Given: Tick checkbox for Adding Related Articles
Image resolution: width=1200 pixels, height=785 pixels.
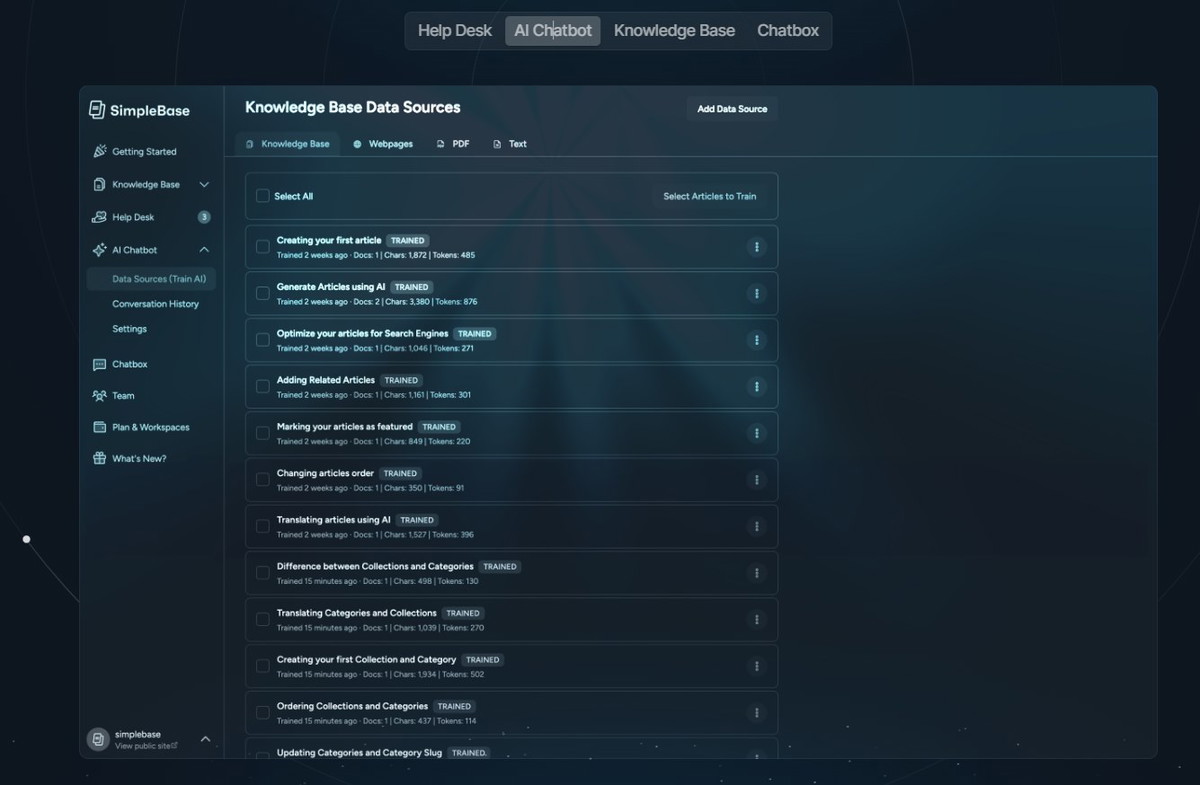Looking at the screenshot, I should 263,387.
